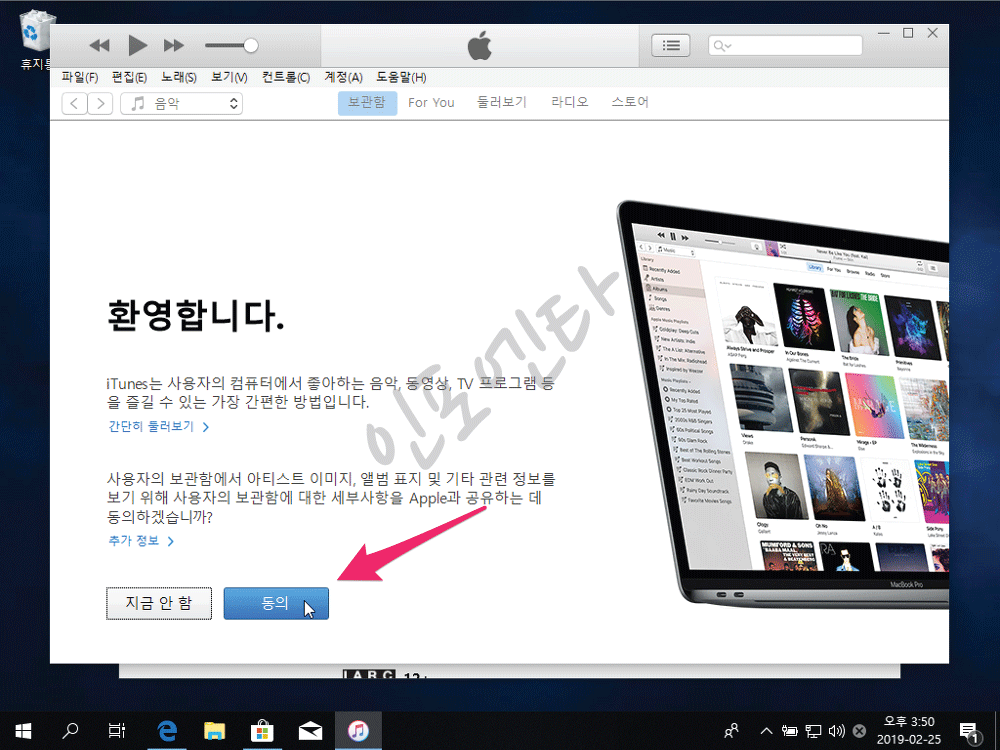Open the 보기(V) menu

tap(229, 77)
